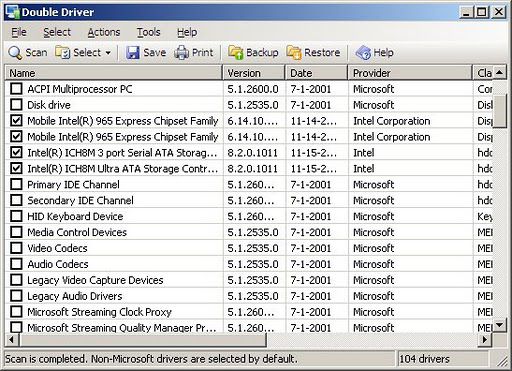Click 'Intel Corporation' provider in the first checked row
The height and width of the screenshot is (371, 512).
(x=392, y=121)
